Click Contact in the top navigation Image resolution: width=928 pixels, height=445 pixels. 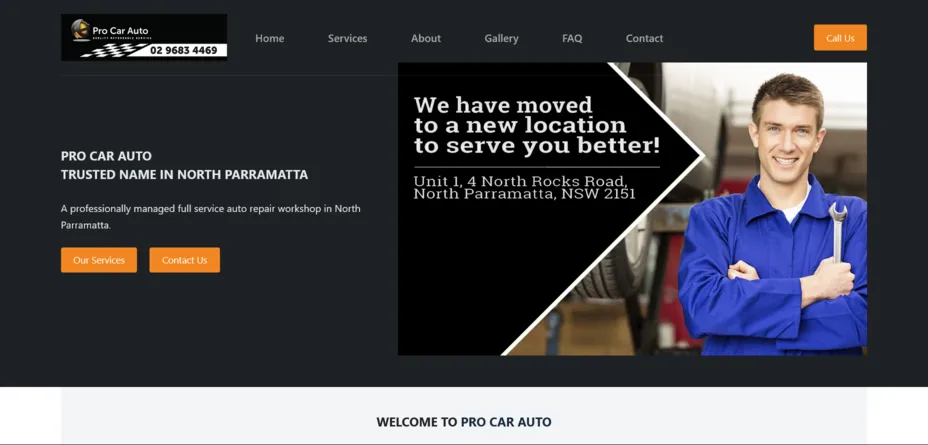pyautogui.click(x=644, y=38)
